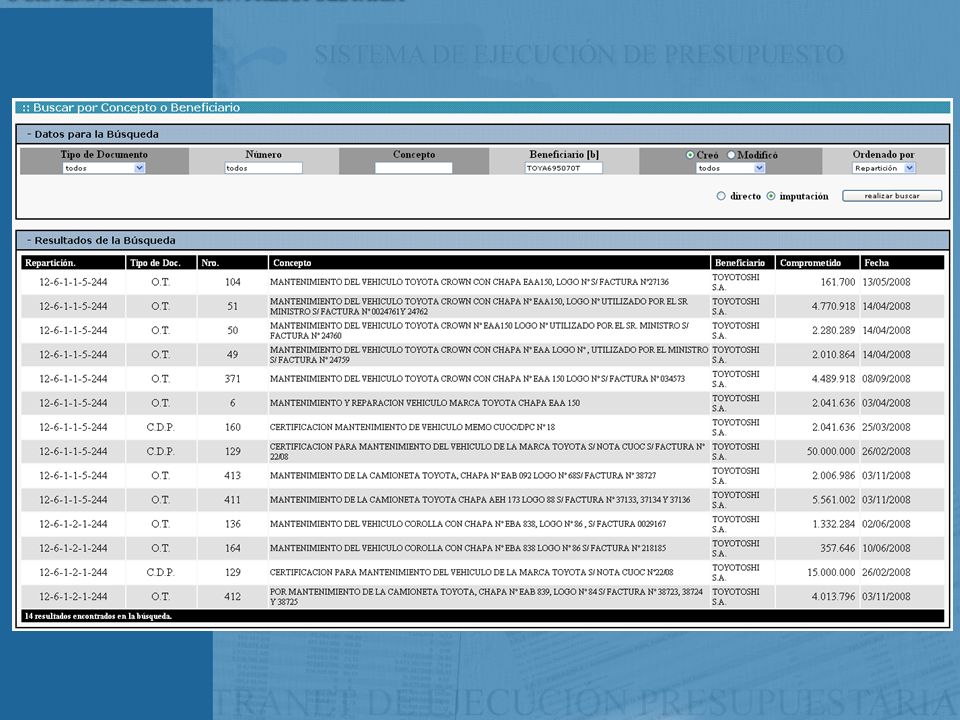Click document number 160
The width and height of the screenshot is (960, 720).
[233, 427]
